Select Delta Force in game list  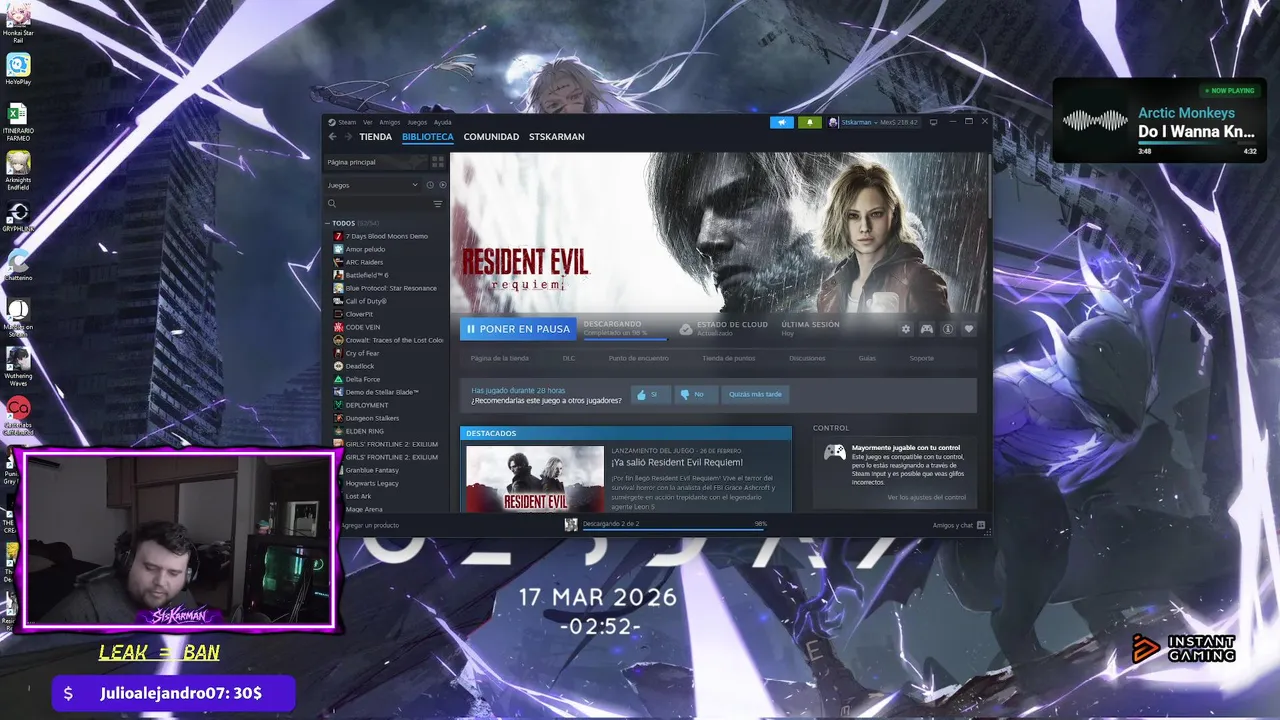coord(363,379)
